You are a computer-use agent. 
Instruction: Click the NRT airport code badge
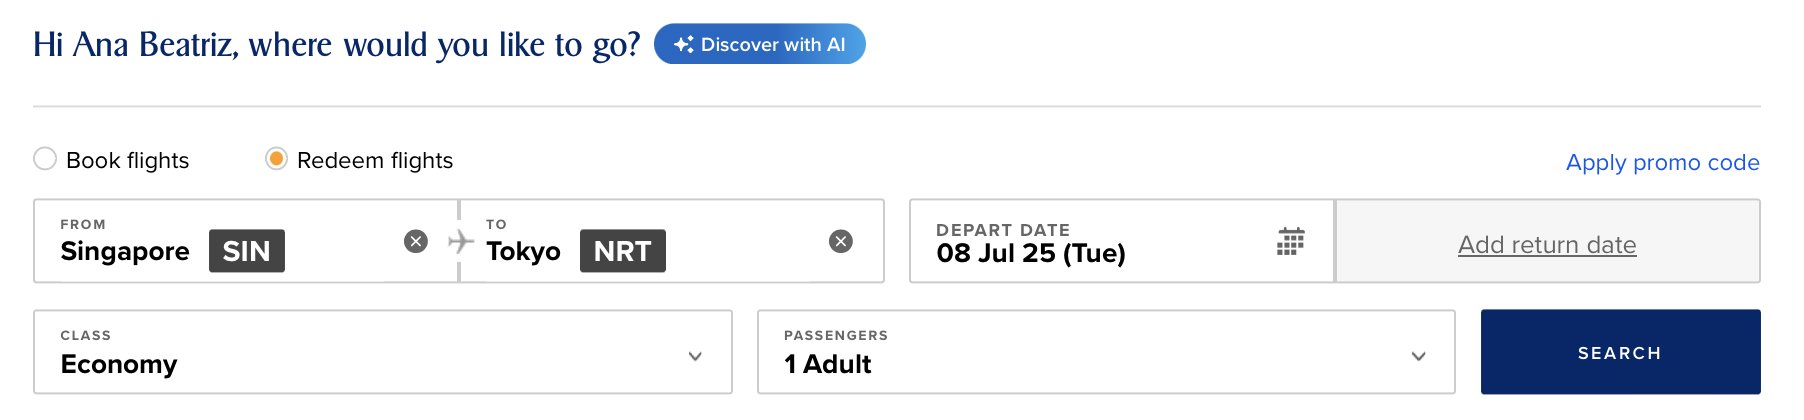(x=623, y=251)
